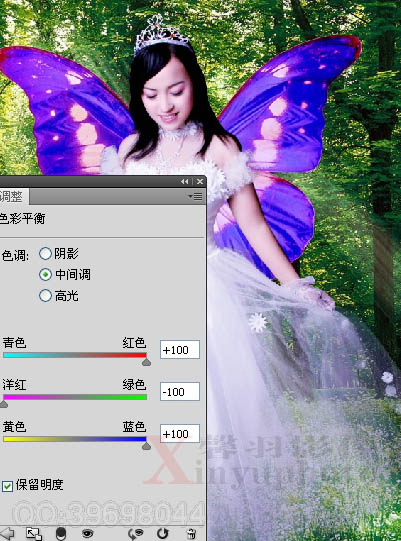Collapse the panel with double-arrow icon
The image size is (401, 541).
(x=185, y=181)
